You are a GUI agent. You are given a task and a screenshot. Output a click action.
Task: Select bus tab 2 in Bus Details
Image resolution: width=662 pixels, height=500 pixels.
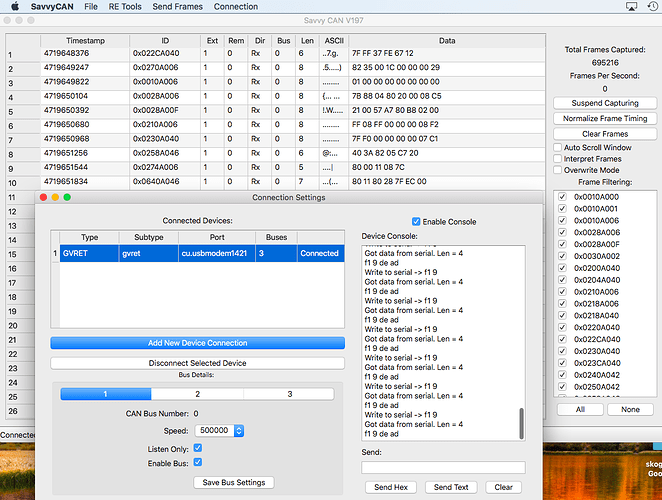coord(197,394)
